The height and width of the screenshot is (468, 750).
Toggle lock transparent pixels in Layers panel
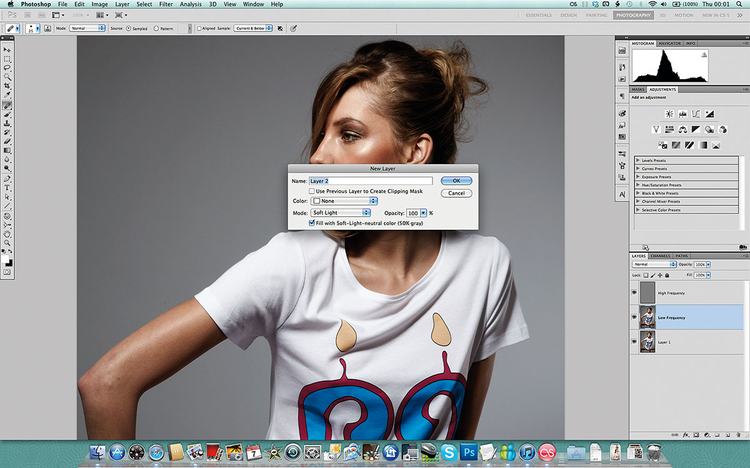646,275
